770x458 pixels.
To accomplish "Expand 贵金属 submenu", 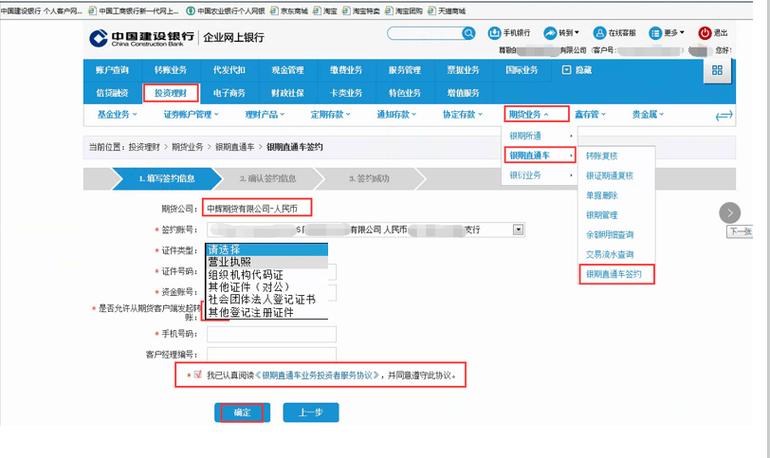I will [x=648, y=114].
